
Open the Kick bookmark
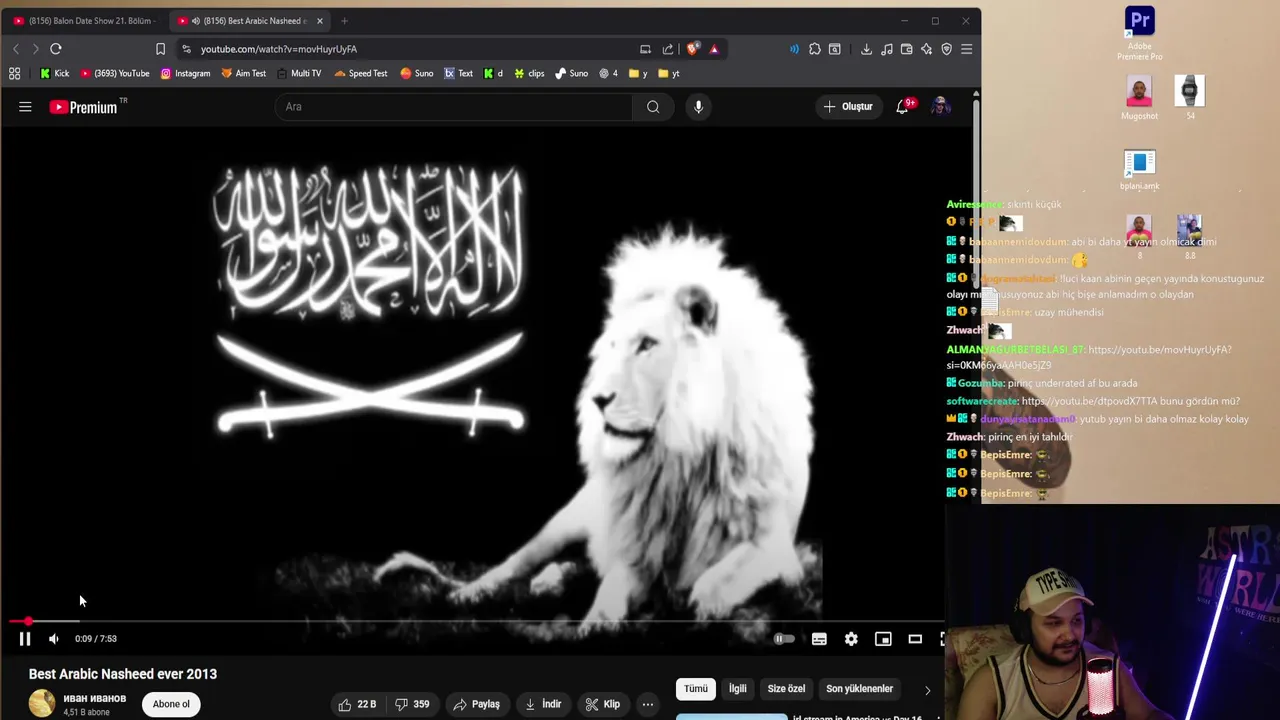tap(54, 73)
